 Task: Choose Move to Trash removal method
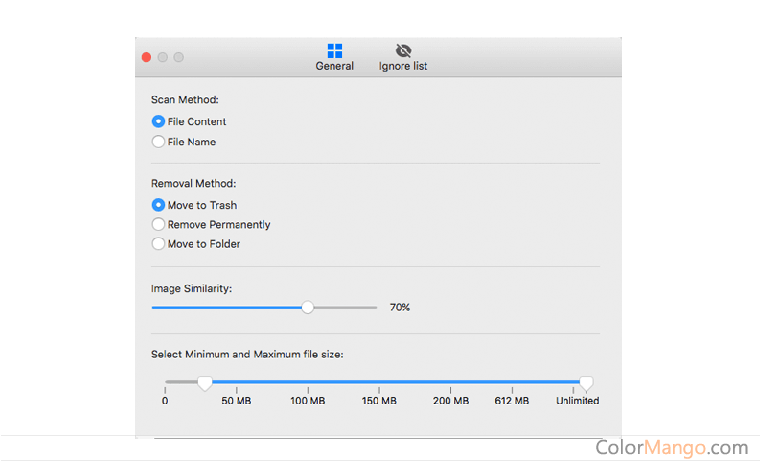tap(158, 205)
